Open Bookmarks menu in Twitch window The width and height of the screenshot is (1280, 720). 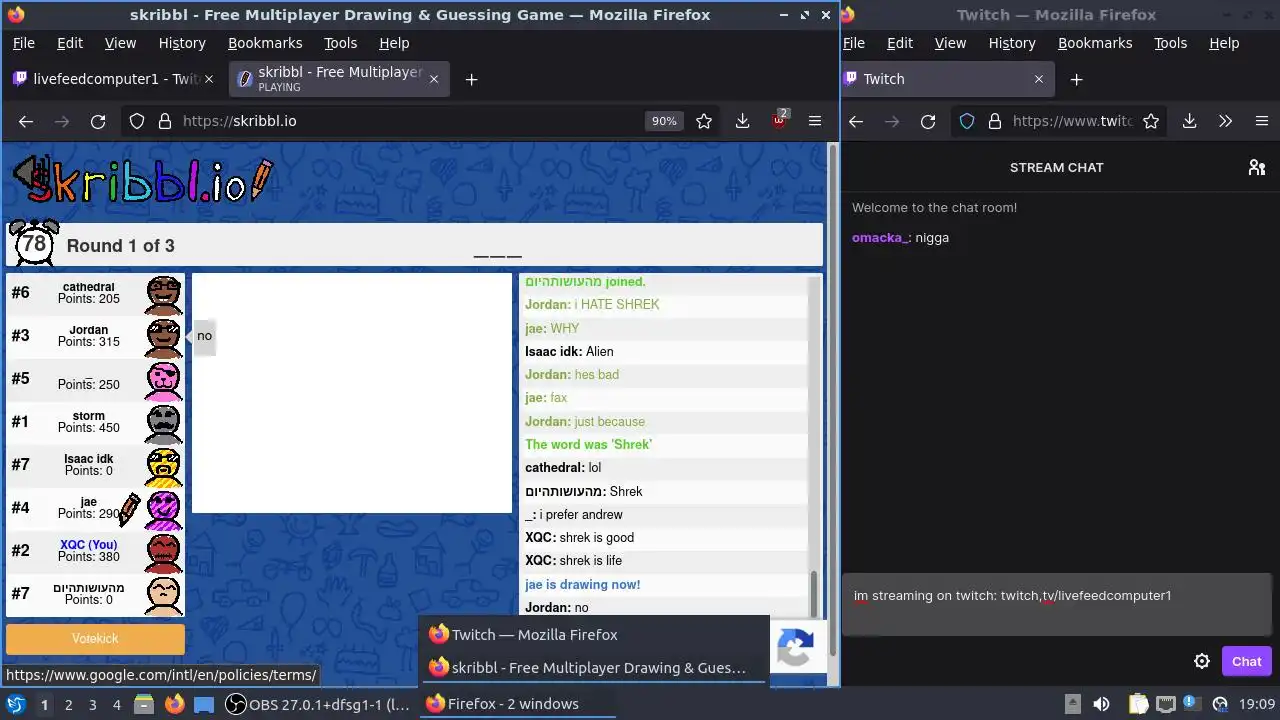pos(1095,43)
